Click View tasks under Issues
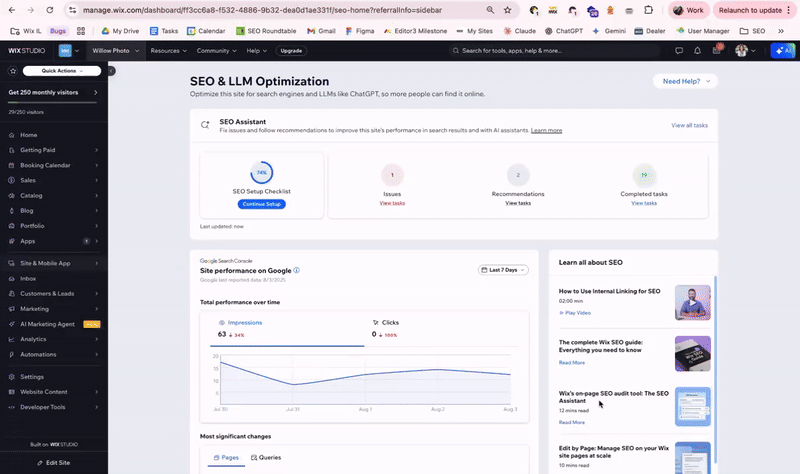 (x=392, y=203)
